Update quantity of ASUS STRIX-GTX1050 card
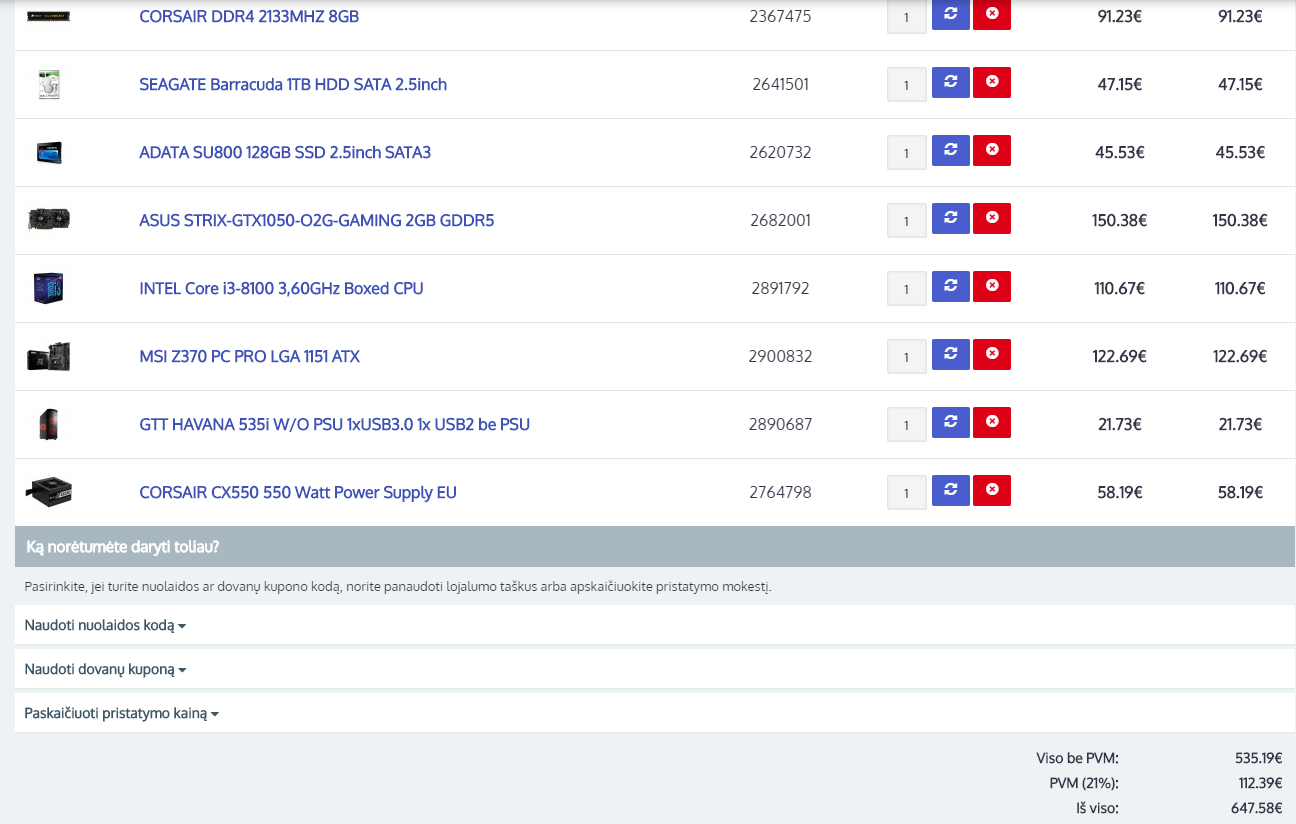This screenshot has height=824, width=1296. click(951, 218)
